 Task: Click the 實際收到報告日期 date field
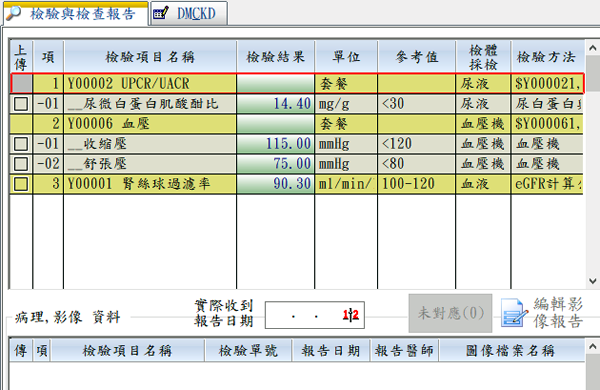pyautogui.click(x=315, y=315)
